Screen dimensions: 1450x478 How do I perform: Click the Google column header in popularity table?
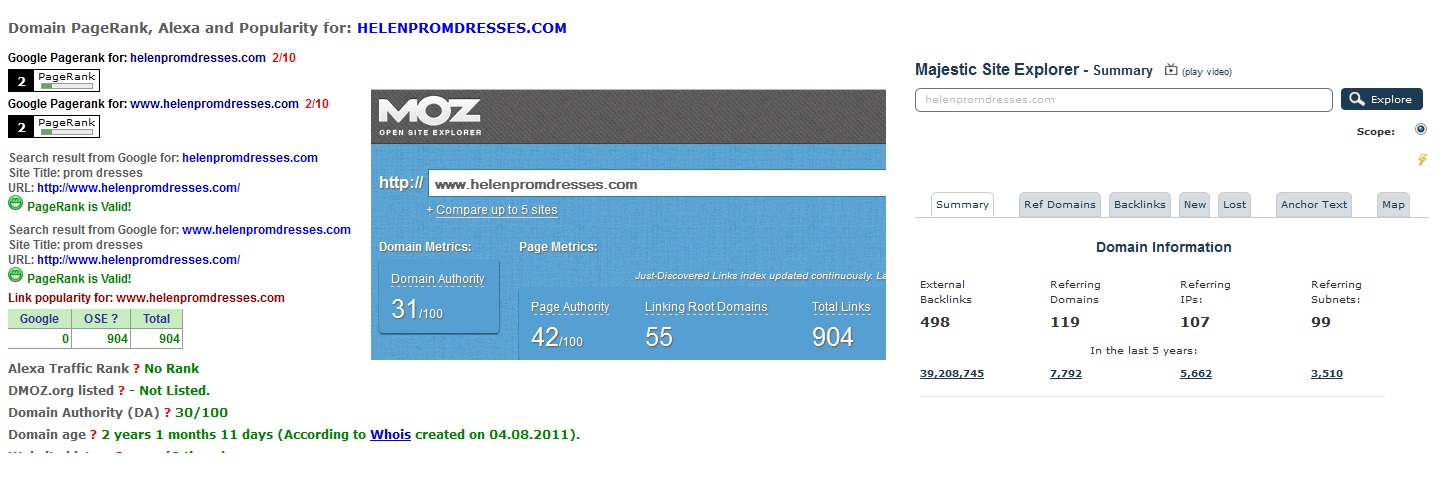click(x=39, y=319)
